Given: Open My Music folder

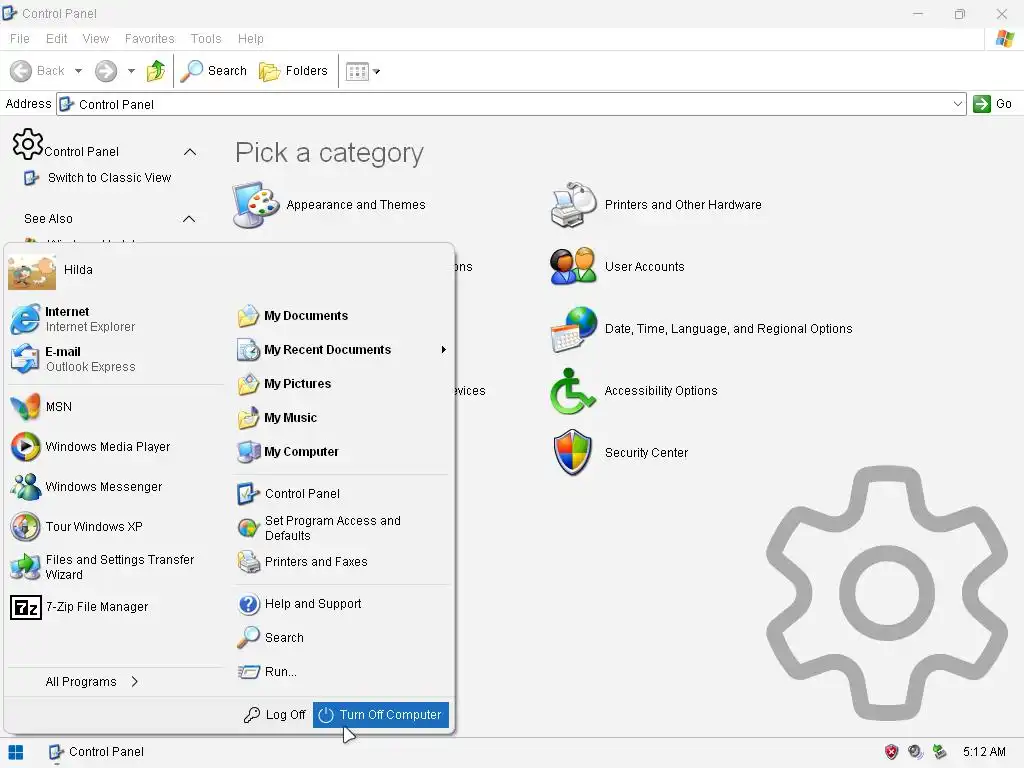Looking at the screenshot, I should tap(277, 417).
